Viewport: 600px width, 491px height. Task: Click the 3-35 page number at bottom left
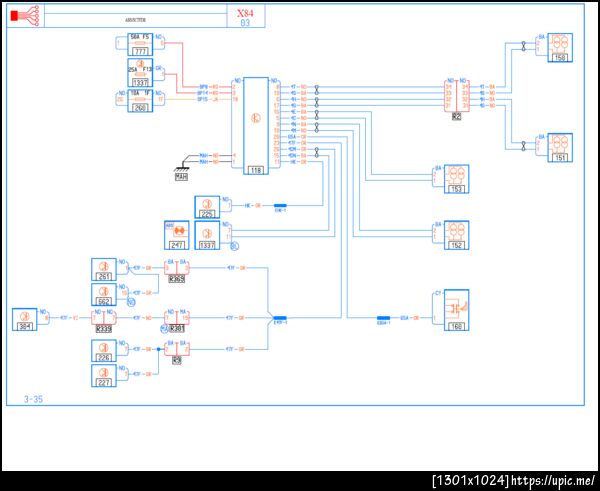pyautogui.click(x=33, y=399)
